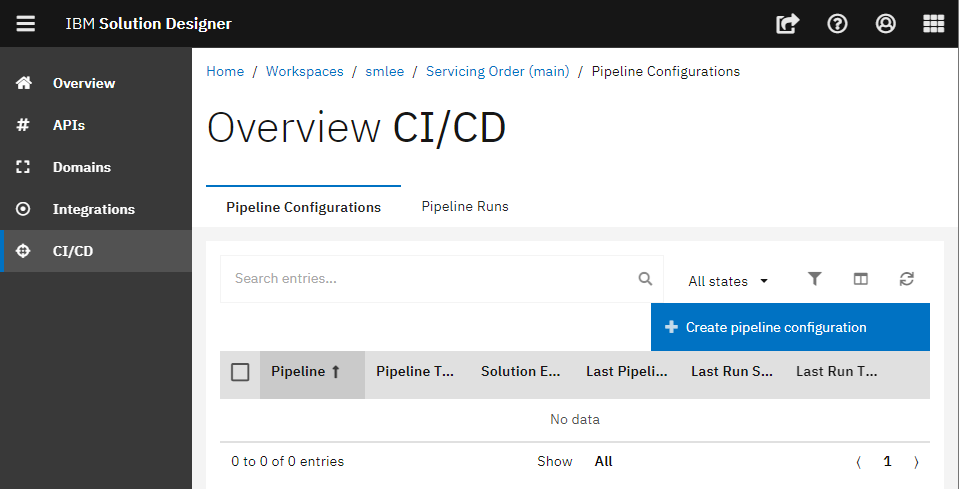The image size is (959, 489).
Task: Click the share/export icon in header
Action: pos(788,24)
